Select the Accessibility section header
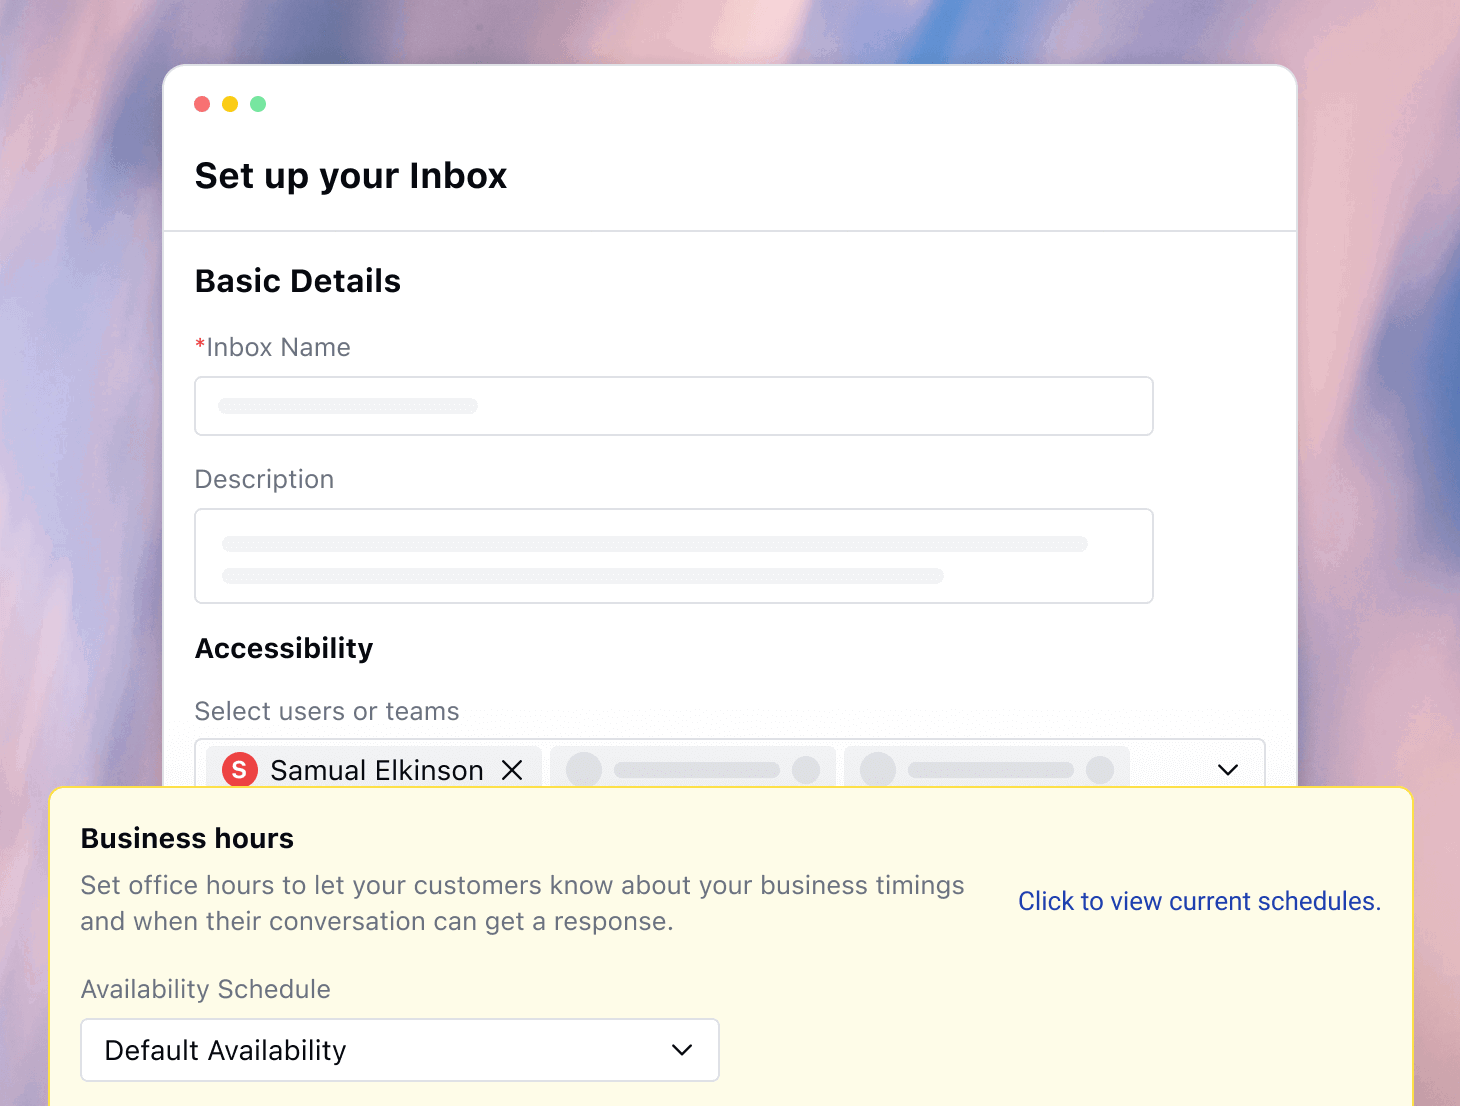The width and height of the screenshot is (1460, 1106). (283, 648)
